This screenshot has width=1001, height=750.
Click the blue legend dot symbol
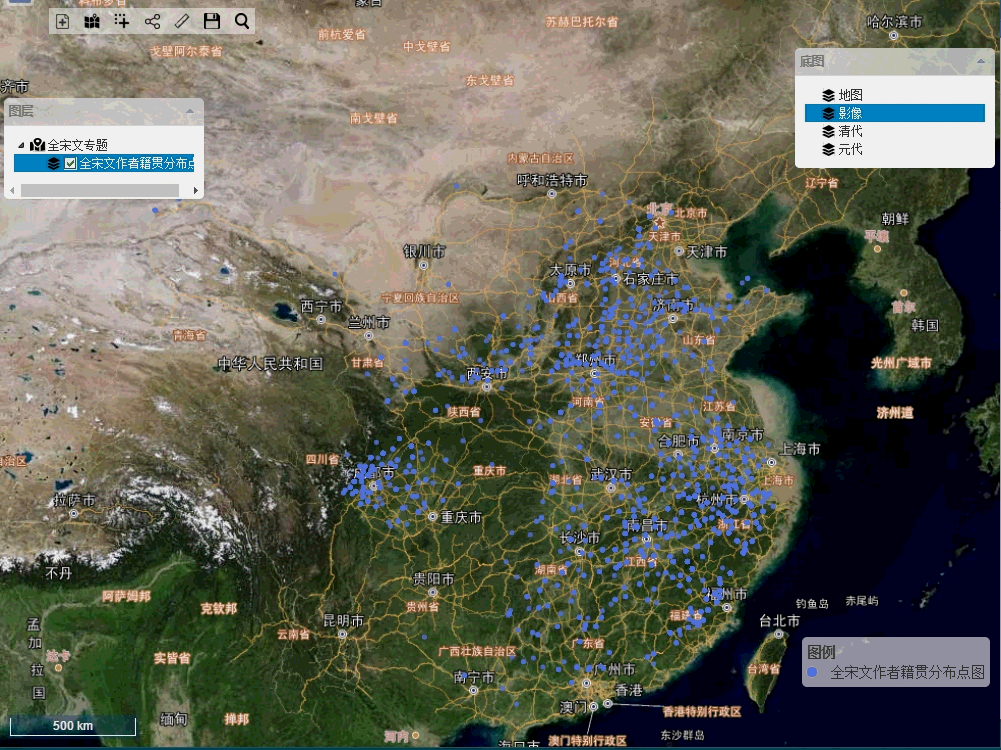pos(812,673)
